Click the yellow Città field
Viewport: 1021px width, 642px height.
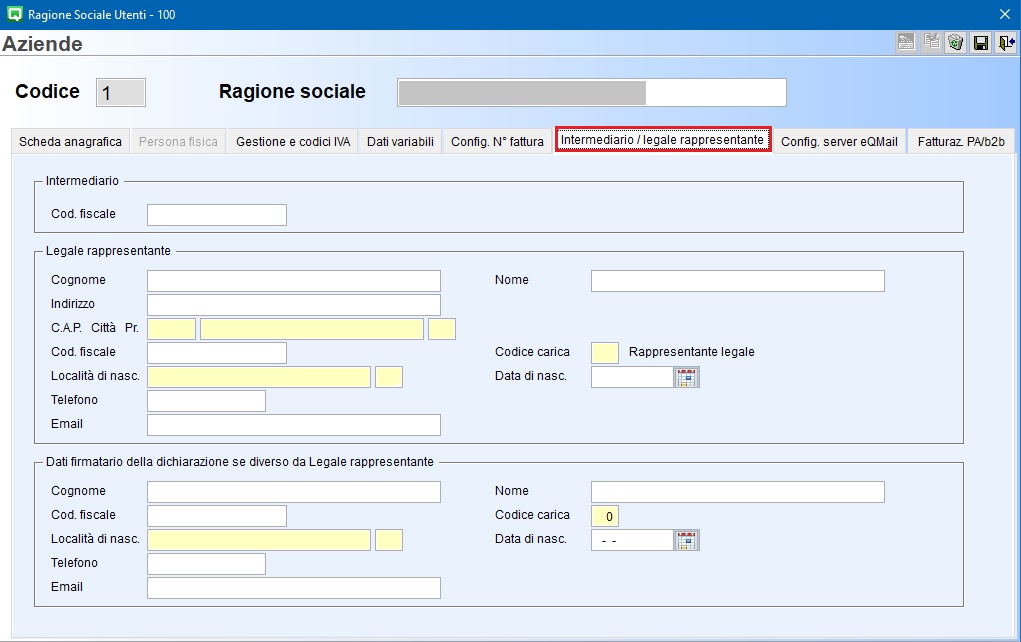(x=312, y=329)
